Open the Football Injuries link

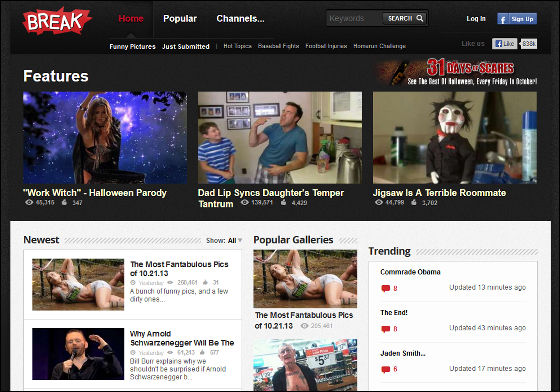click(x=326, y=46)
